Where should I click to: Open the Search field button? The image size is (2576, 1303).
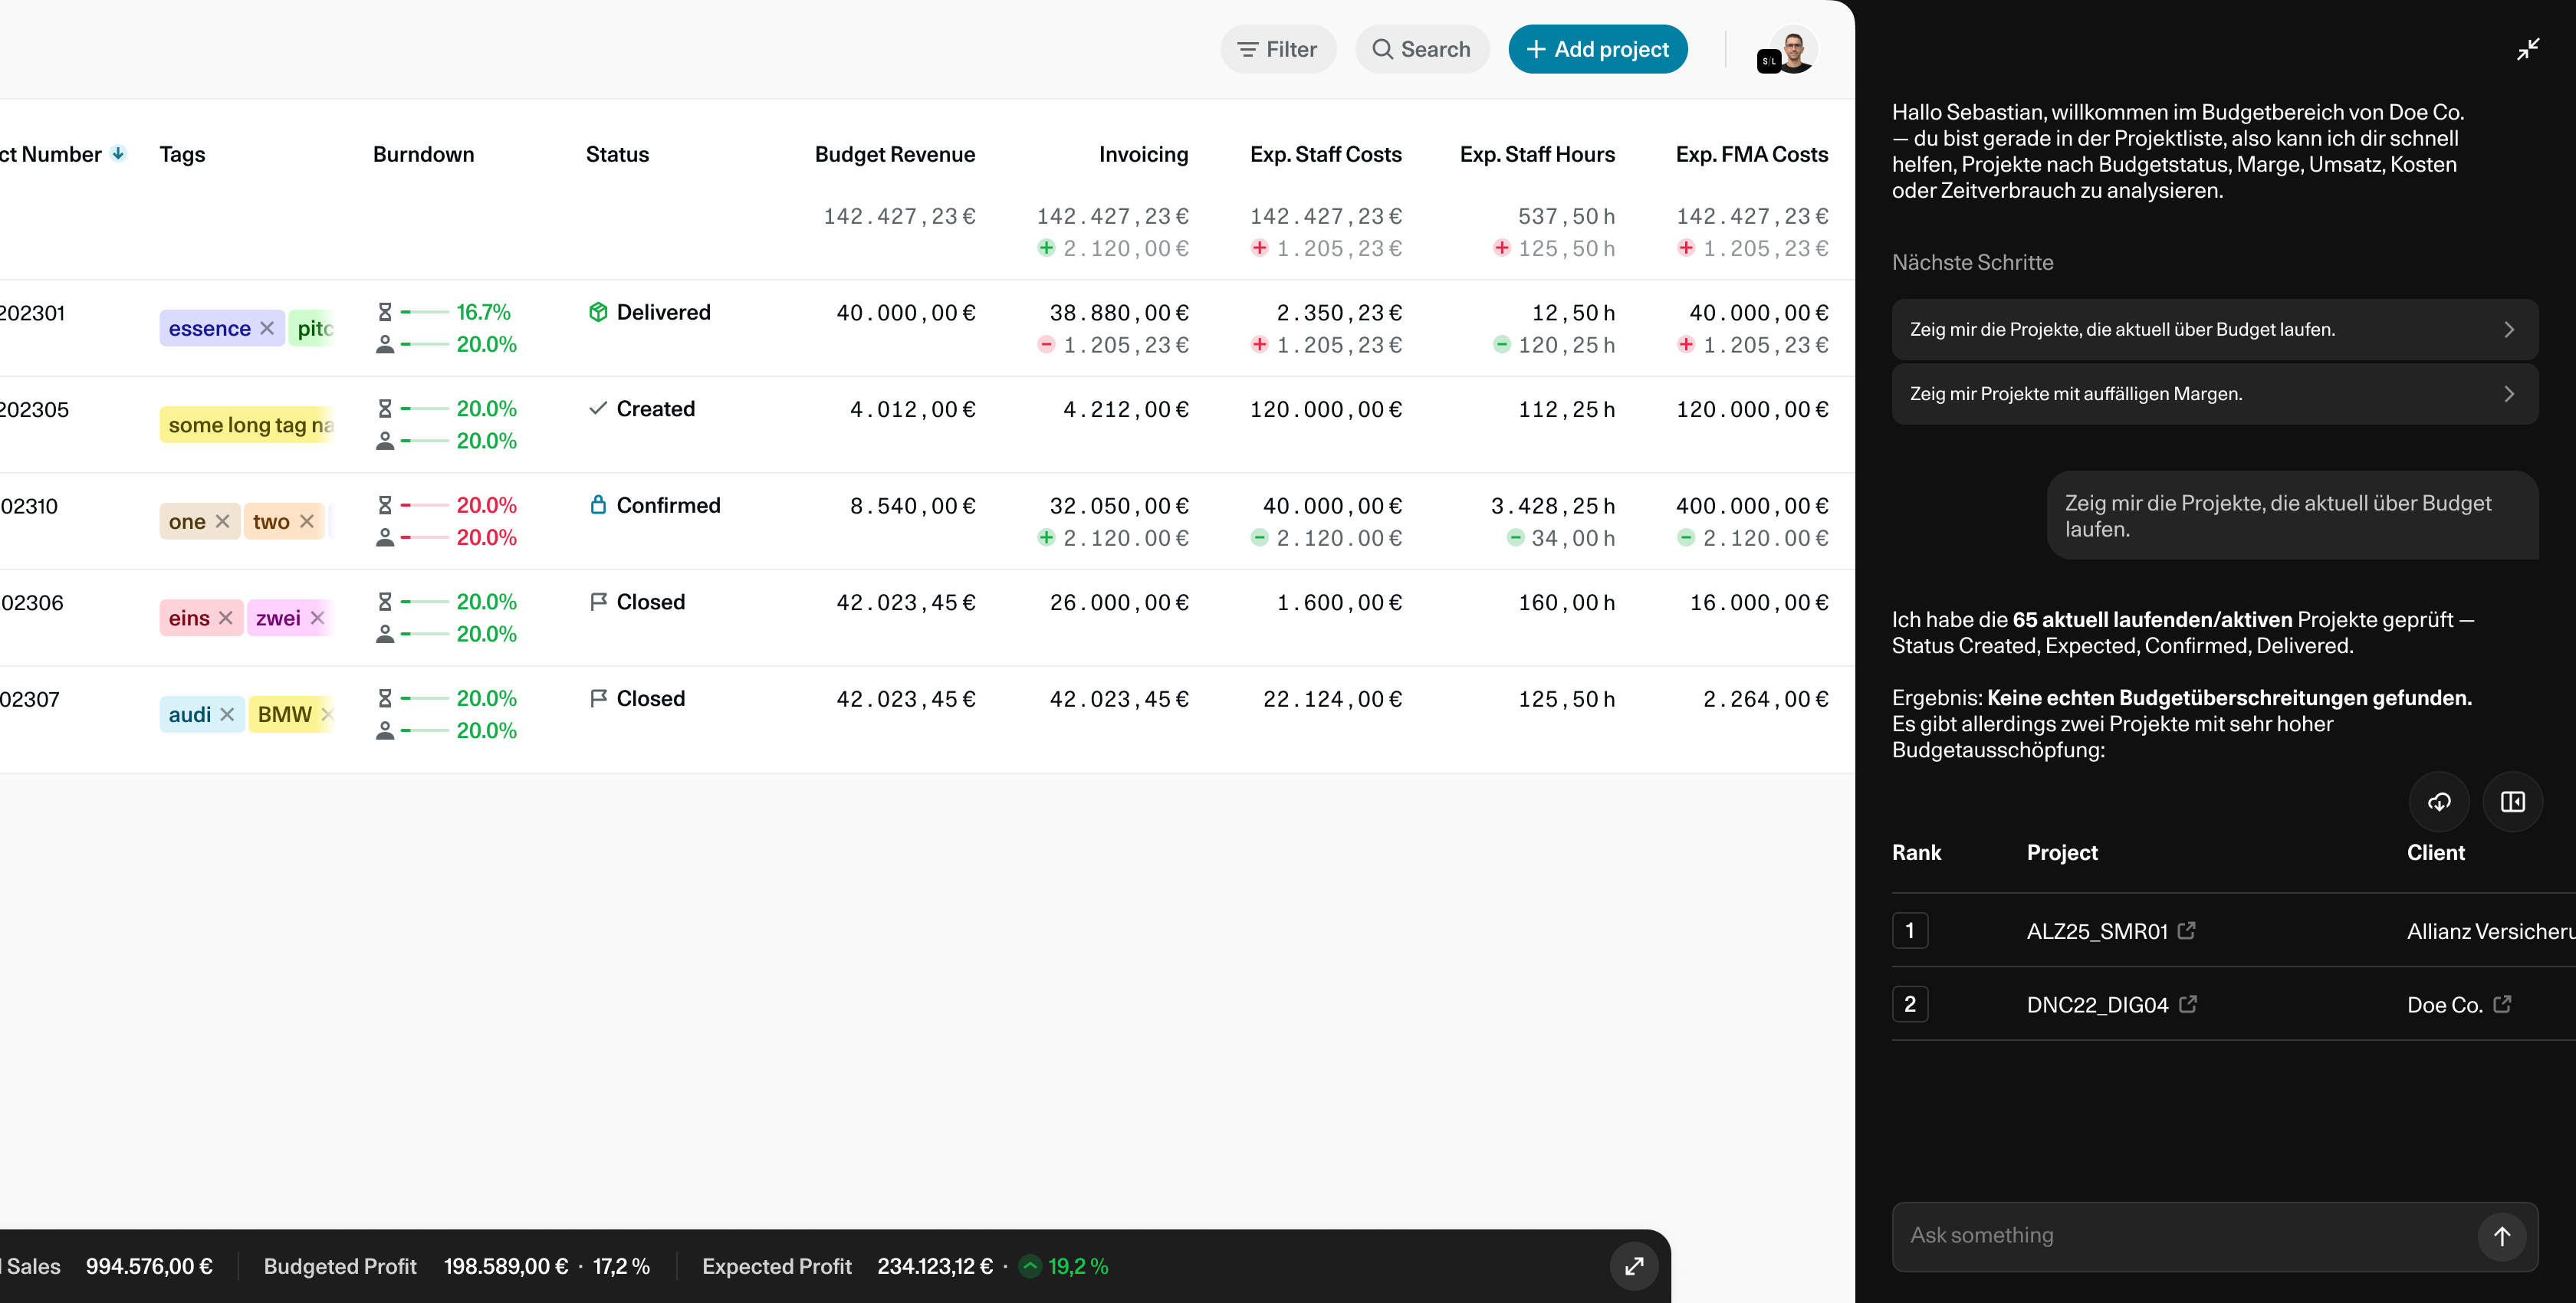(x=1421, y=49)
